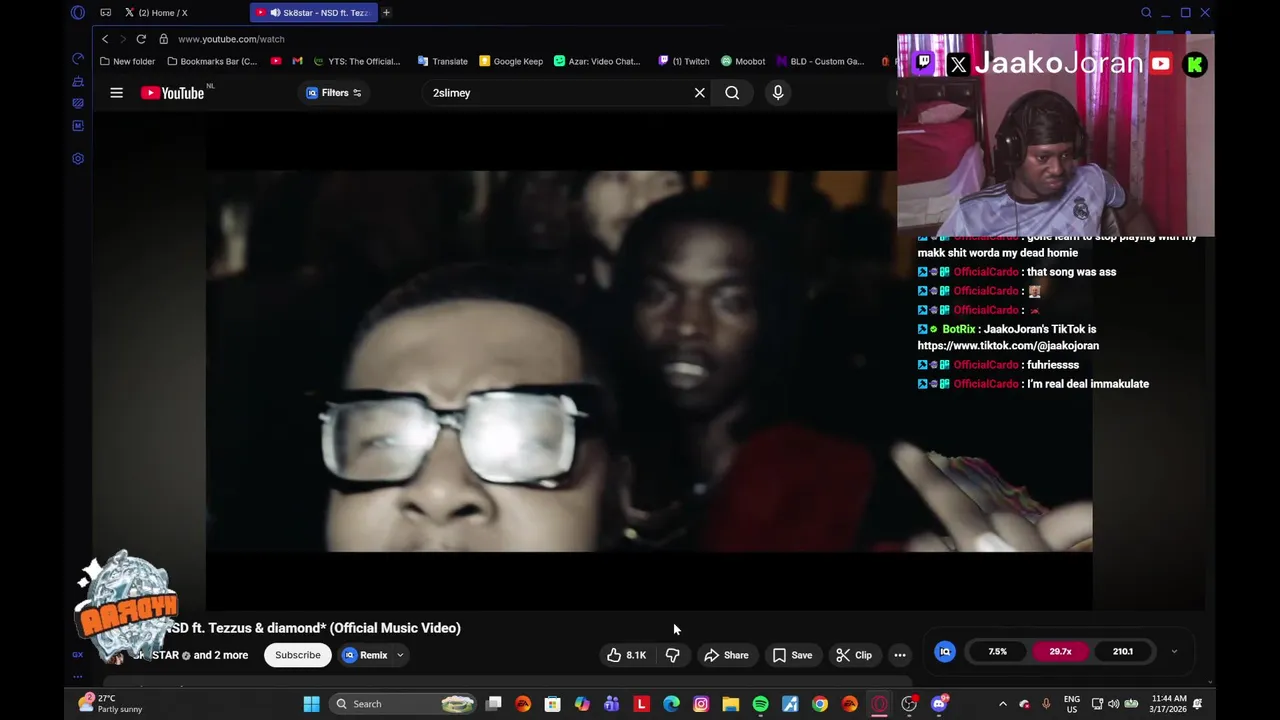Like the video with 8.1K likes

[x=626, y=655]
